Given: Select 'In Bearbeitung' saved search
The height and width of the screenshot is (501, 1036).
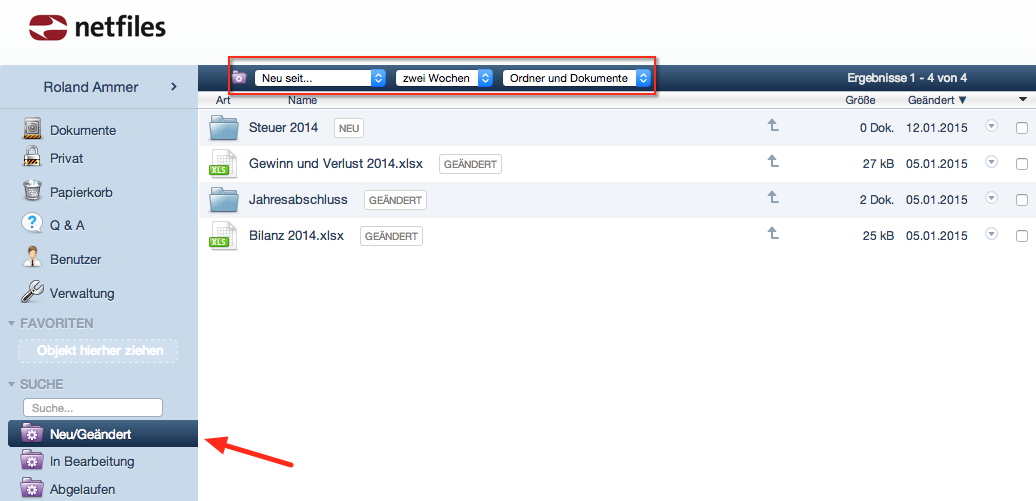Looking at the screenshot, I should (92, 461).
